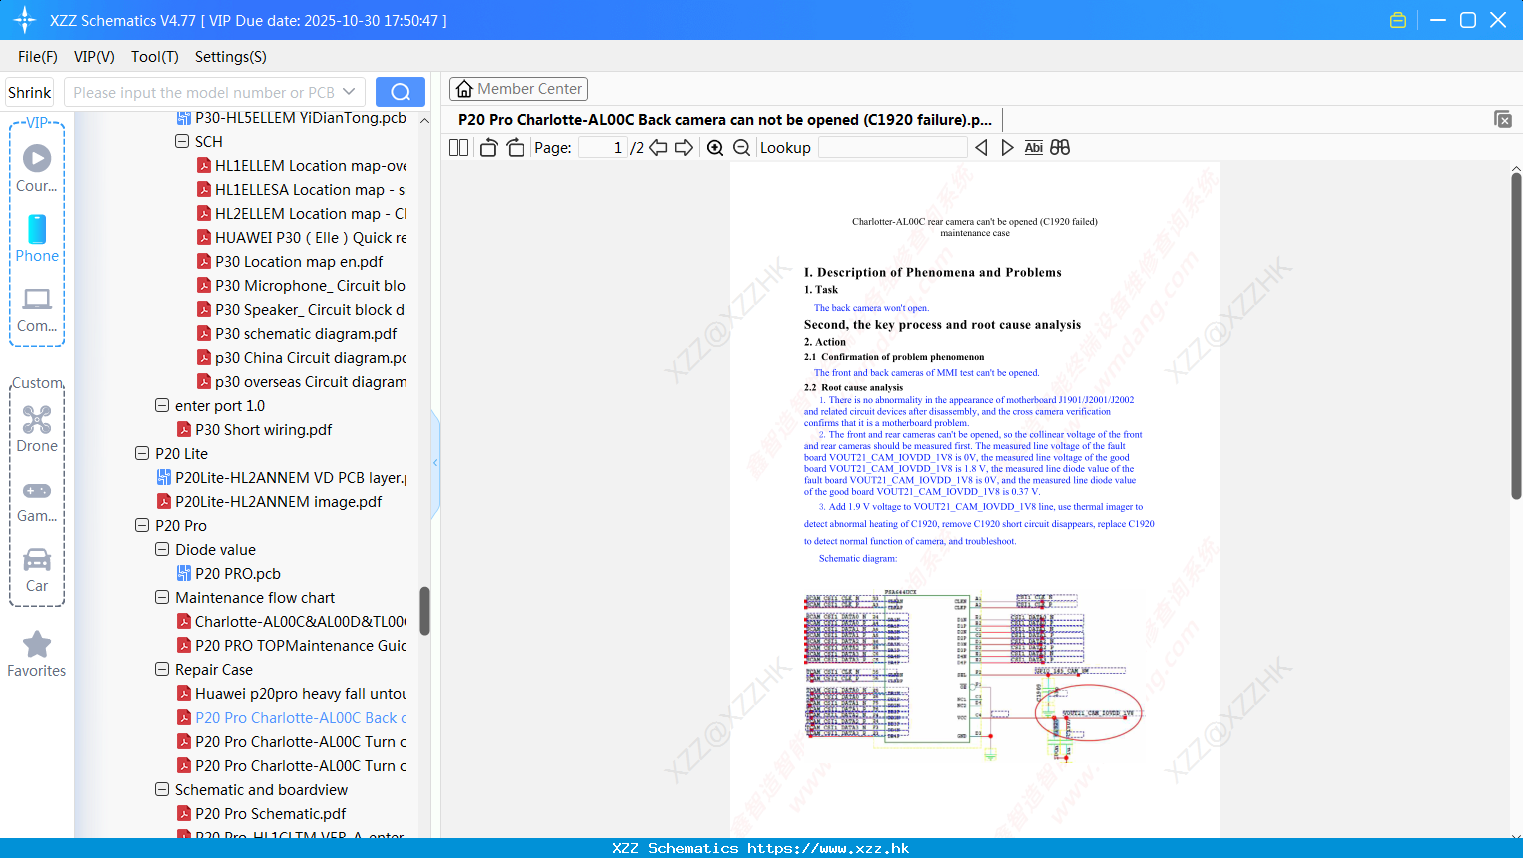Click the yellow VIP gift icon in title bar
Image resolution: width=1523 pixels, height=858 pixels.
pyautogui.click(x=1398, y=20)
